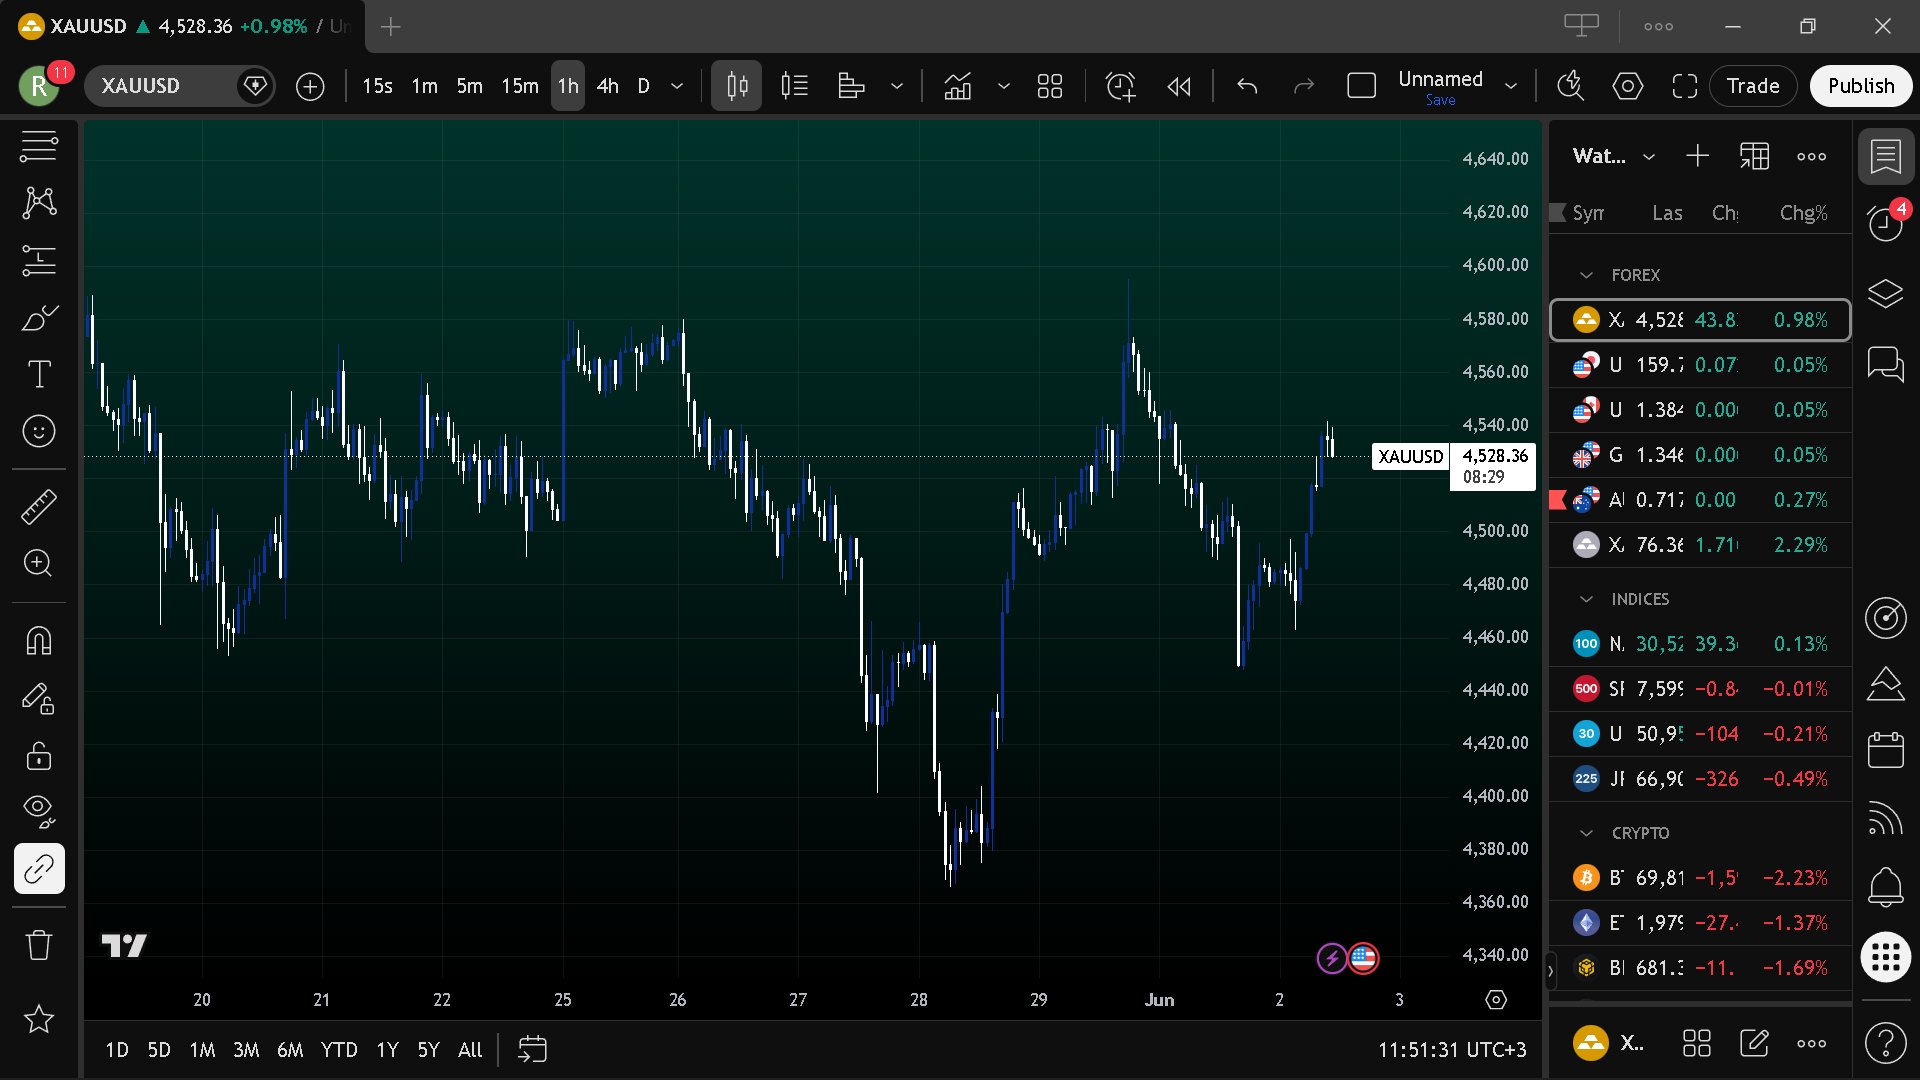Screen dimensions: 1920x1080
Task: Click the Publish button
Action: (x=1860, y=86)
